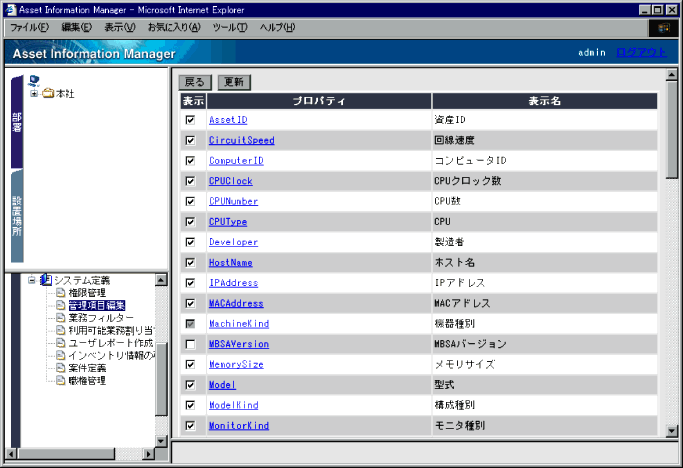Click the ログアウト link
683x468 pixels.
point(641,52)
